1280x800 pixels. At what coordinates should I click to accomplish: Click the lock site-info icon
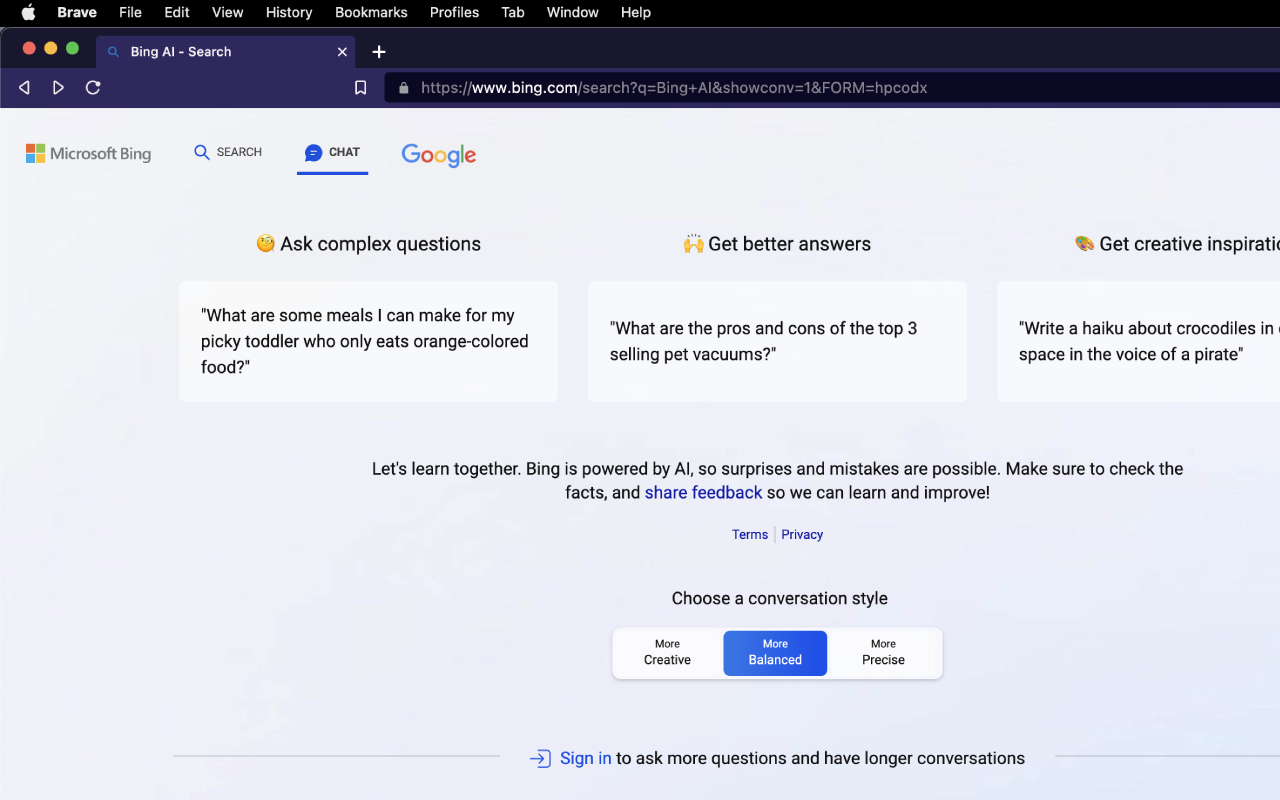coord(404,88)
